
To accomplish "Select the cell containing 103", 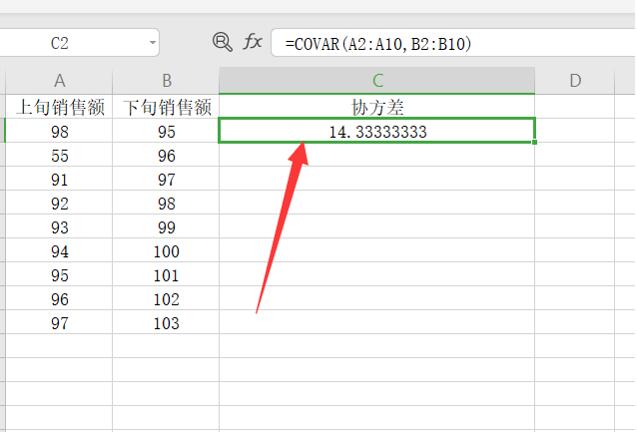I will pyautogui.click(x=166, y=323).
